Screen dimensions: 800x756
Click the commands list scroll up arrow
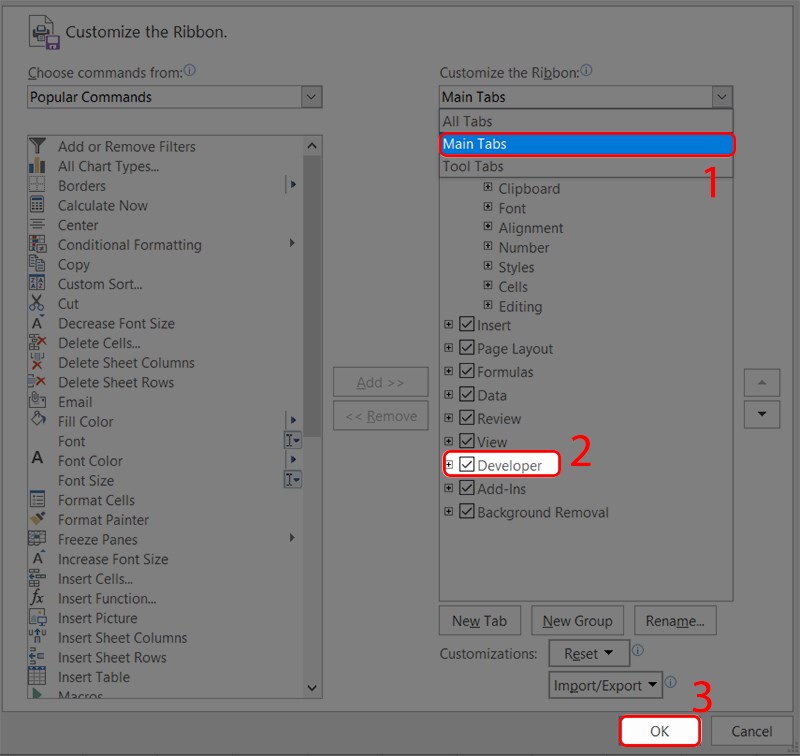312,146
